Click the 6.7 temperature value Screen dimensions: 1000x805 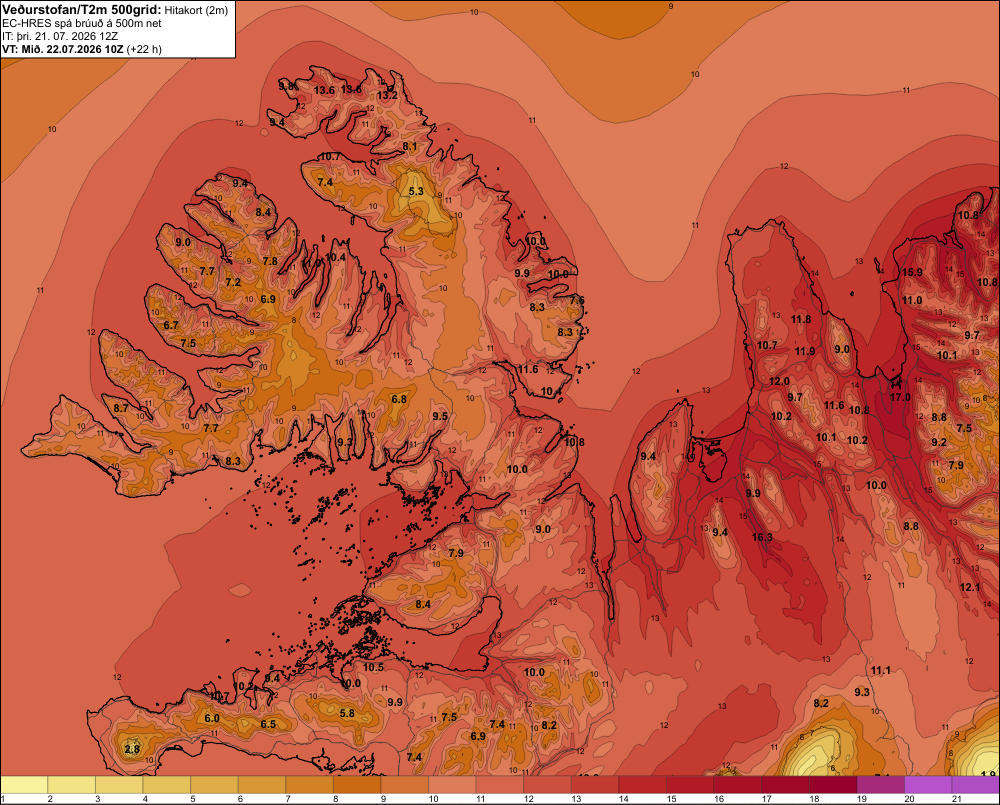pos(171,325)
